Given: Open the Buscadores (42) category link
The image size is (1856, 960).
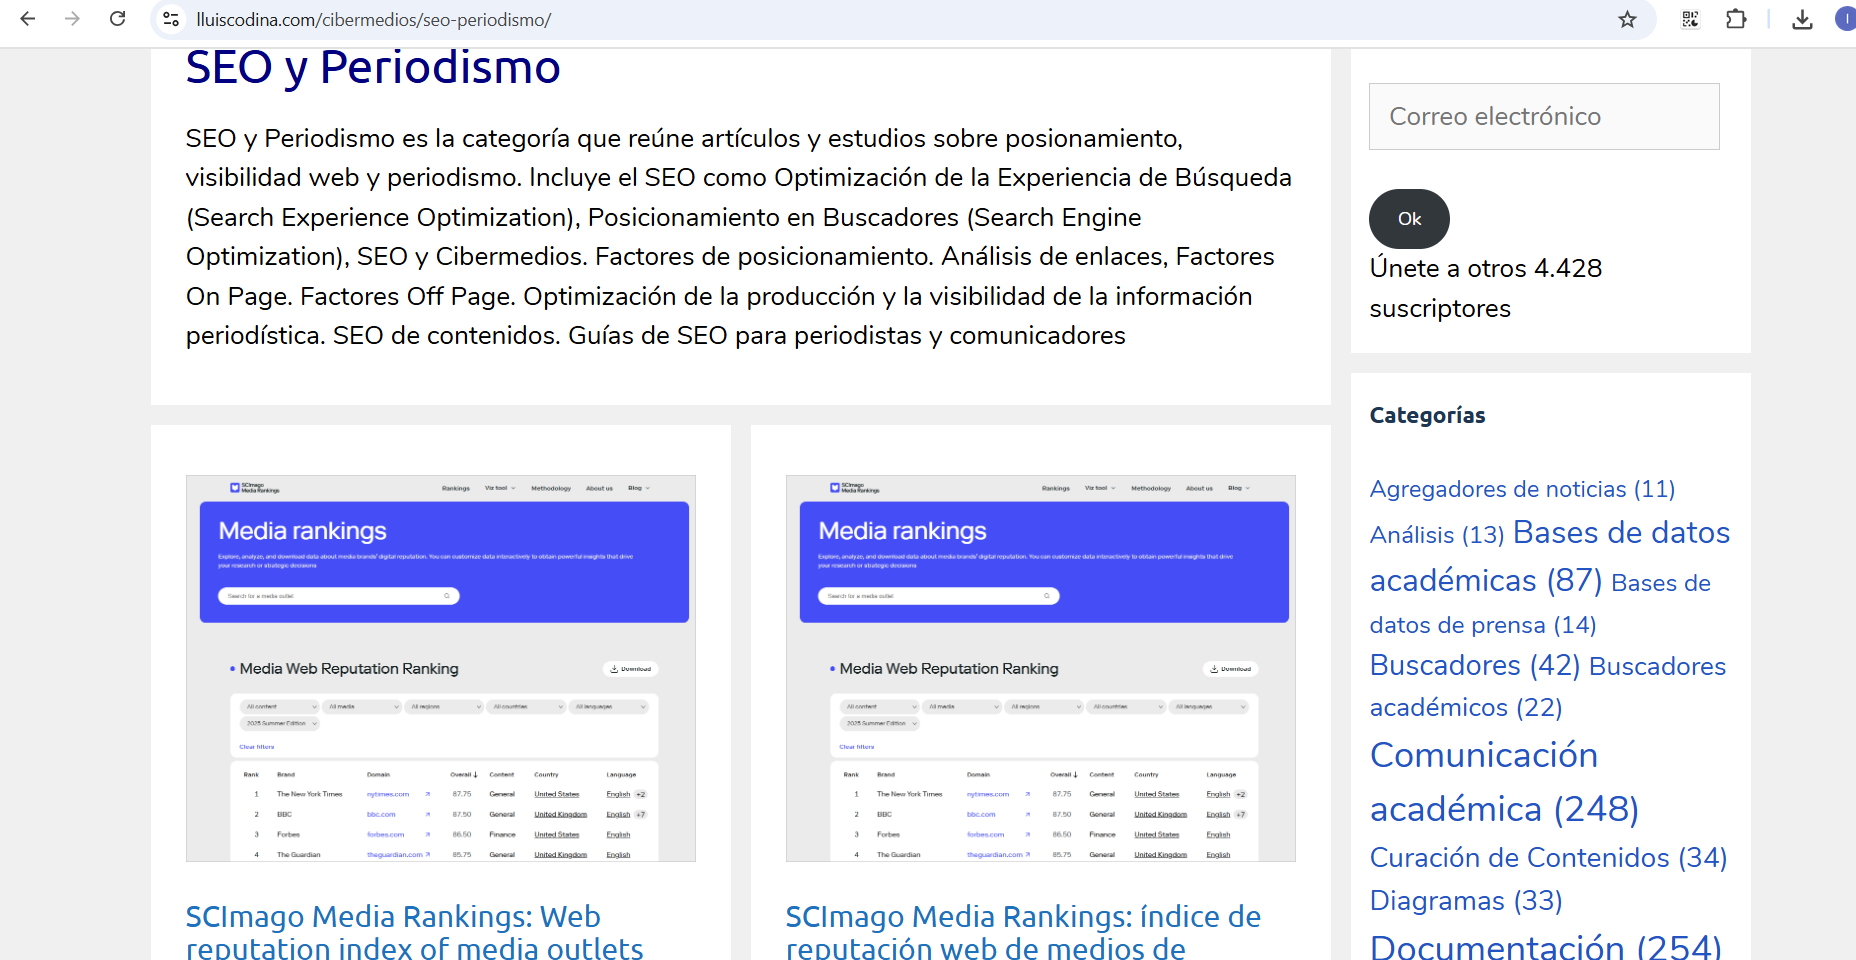Looking at the screenshot, I should pos(1474,665).
